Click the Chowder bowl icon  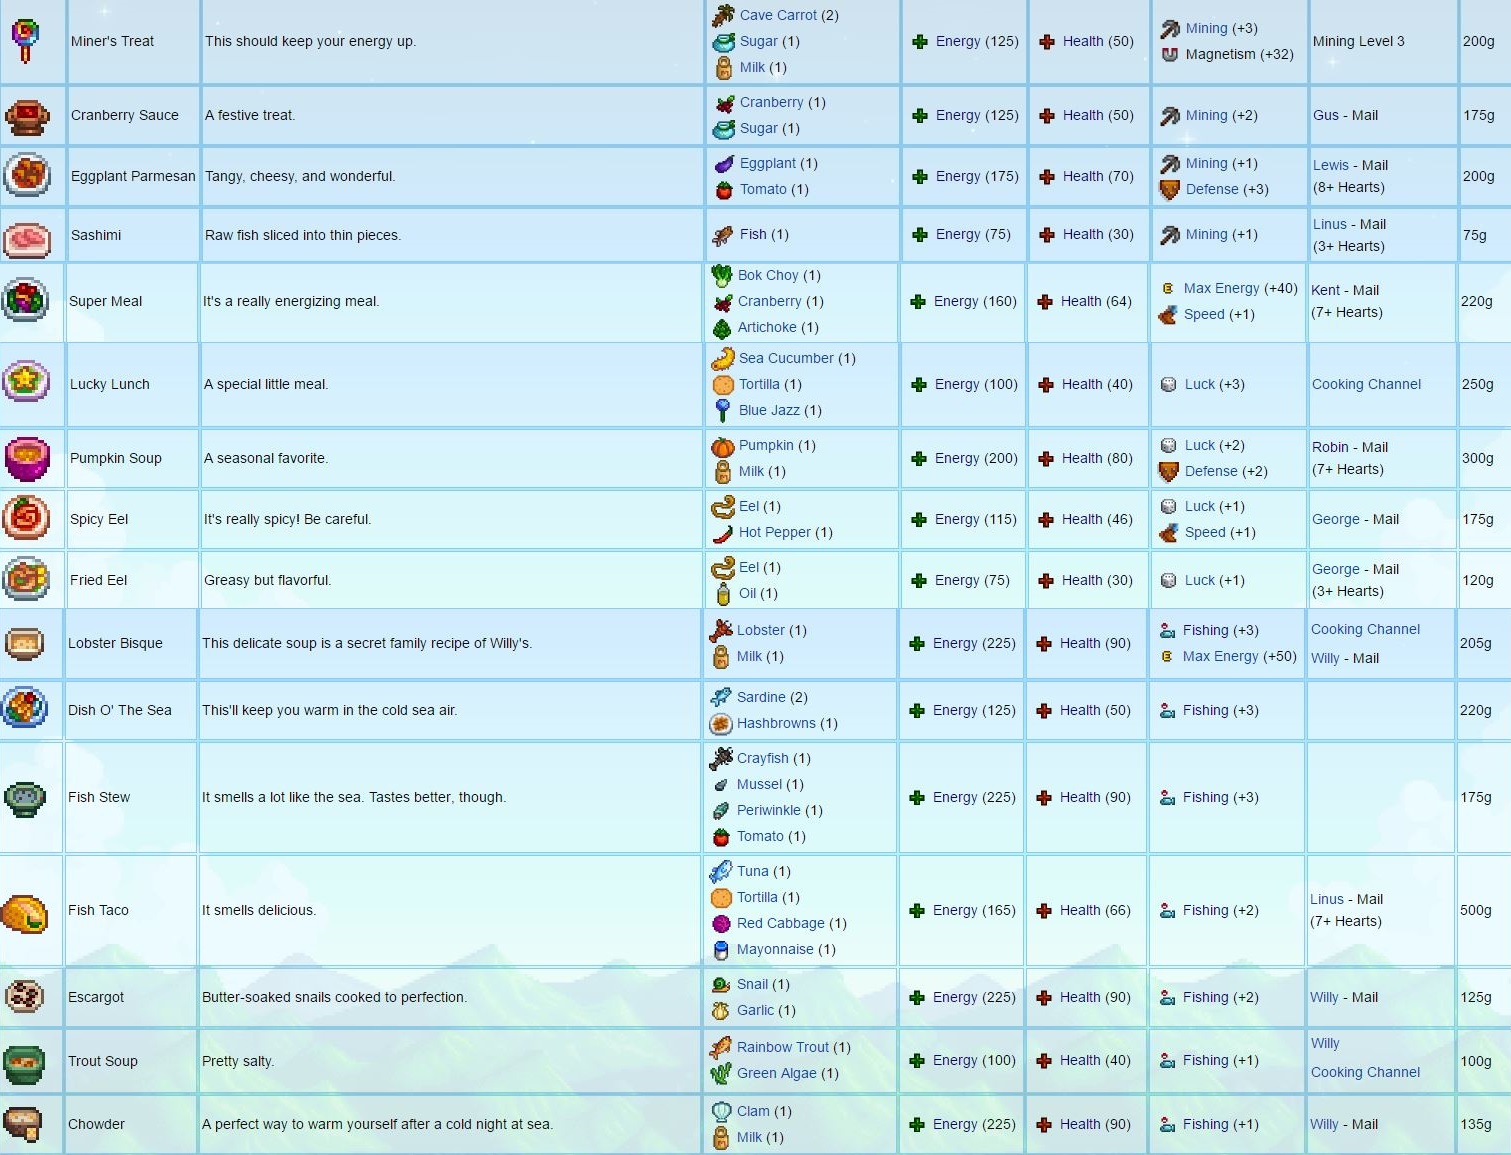(23, 1125)
